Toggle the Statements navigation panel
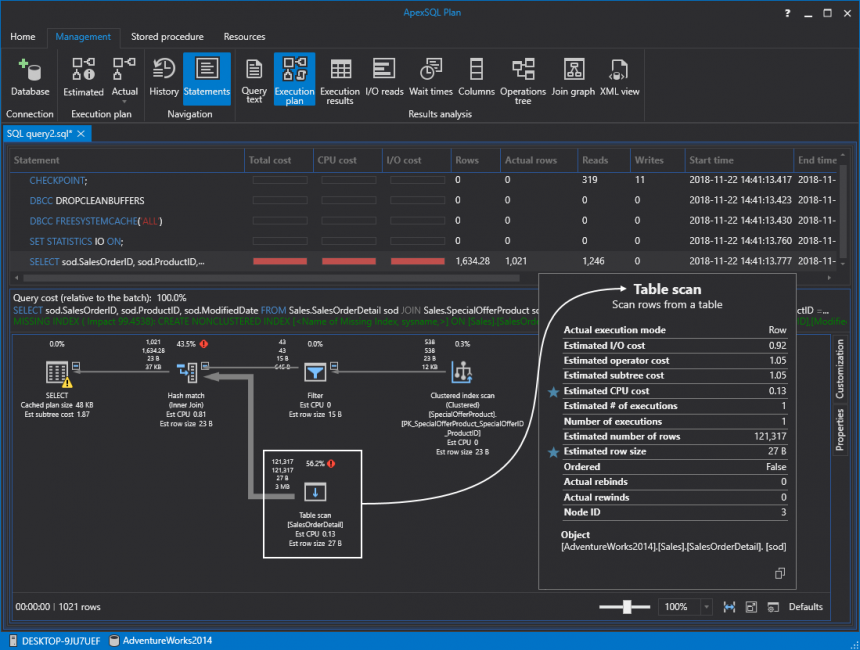The image size is (860, 650). point(207,76)
